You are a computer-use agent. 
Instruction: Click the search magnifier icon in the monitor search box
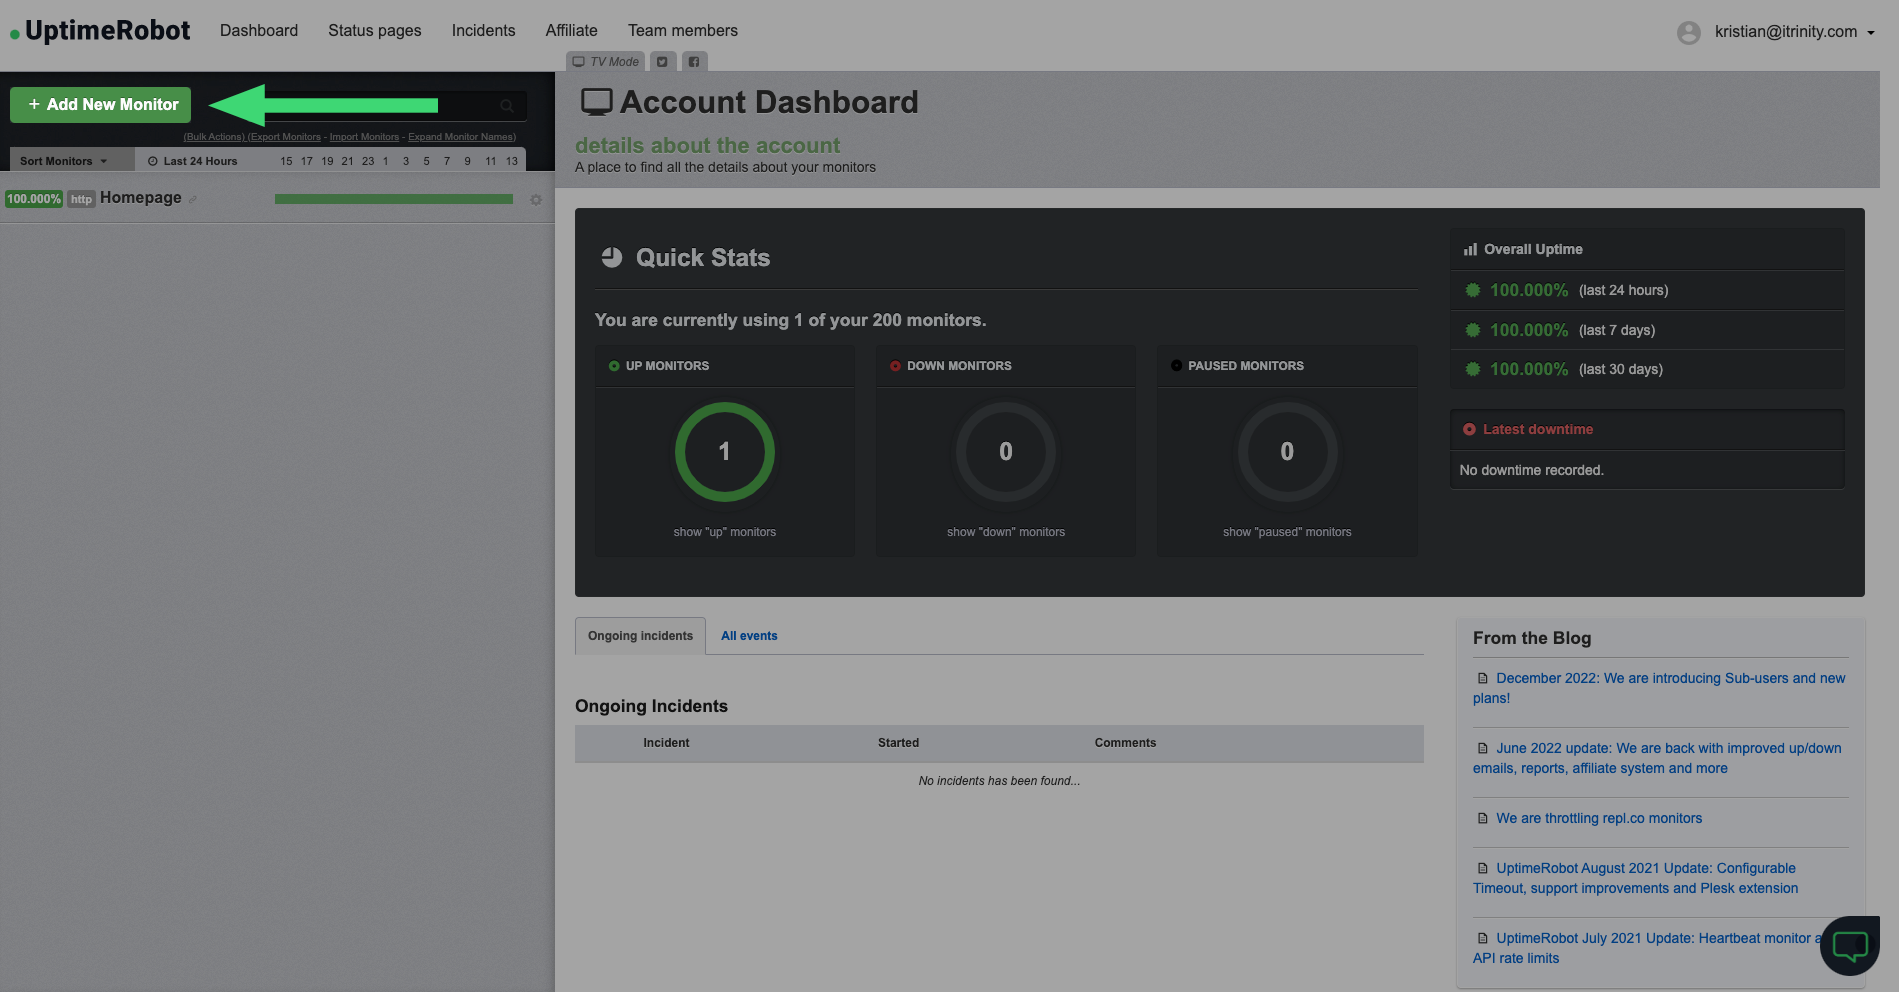[507, 106]
